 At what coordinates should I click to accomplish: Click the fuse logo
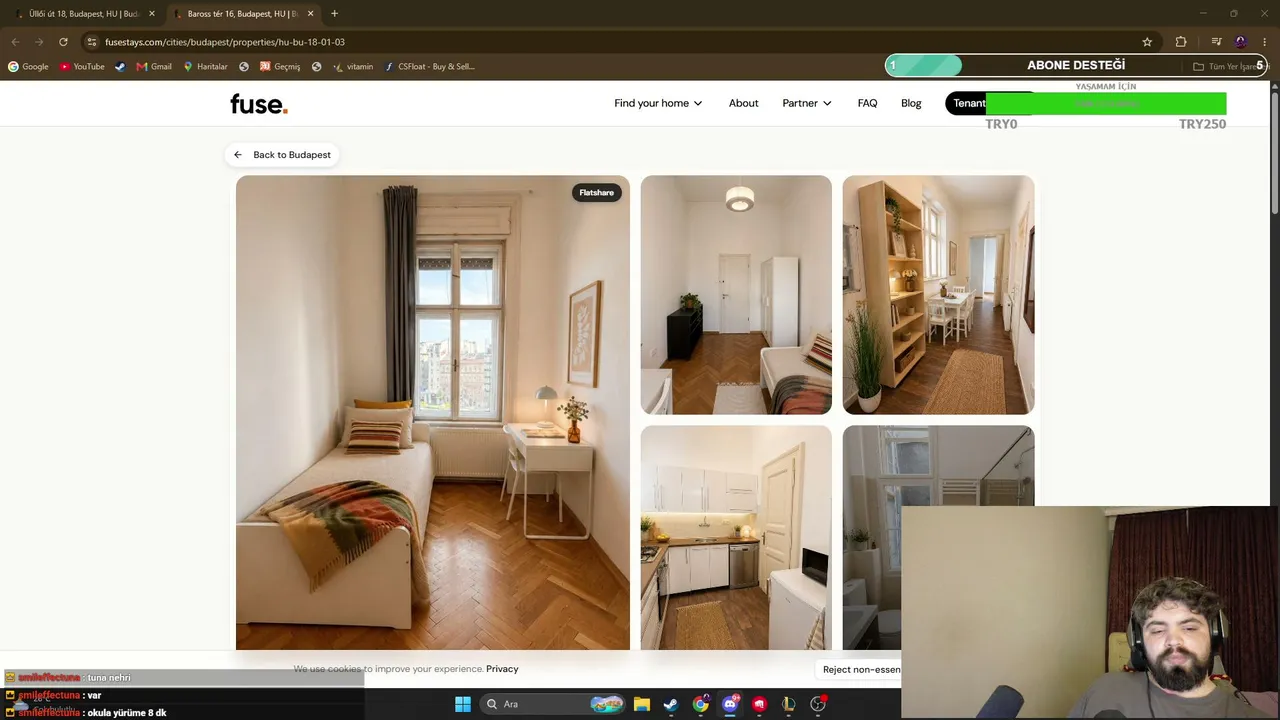(x=259, y=104)
